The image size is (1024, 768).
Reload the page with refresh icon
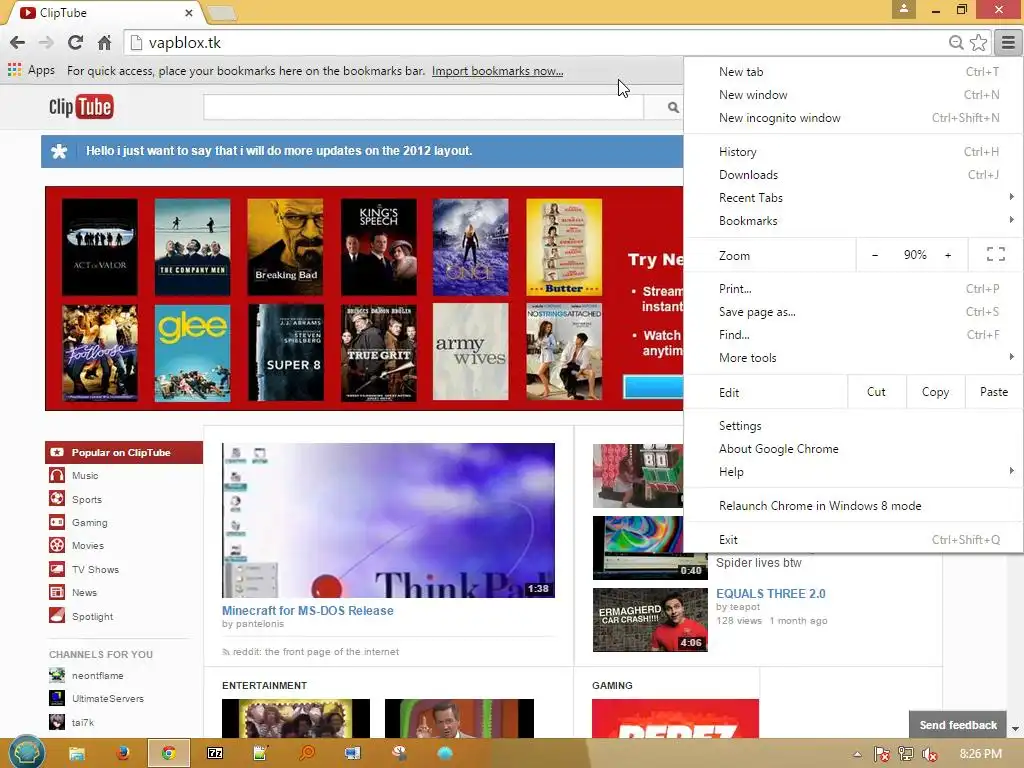point(75,43)
